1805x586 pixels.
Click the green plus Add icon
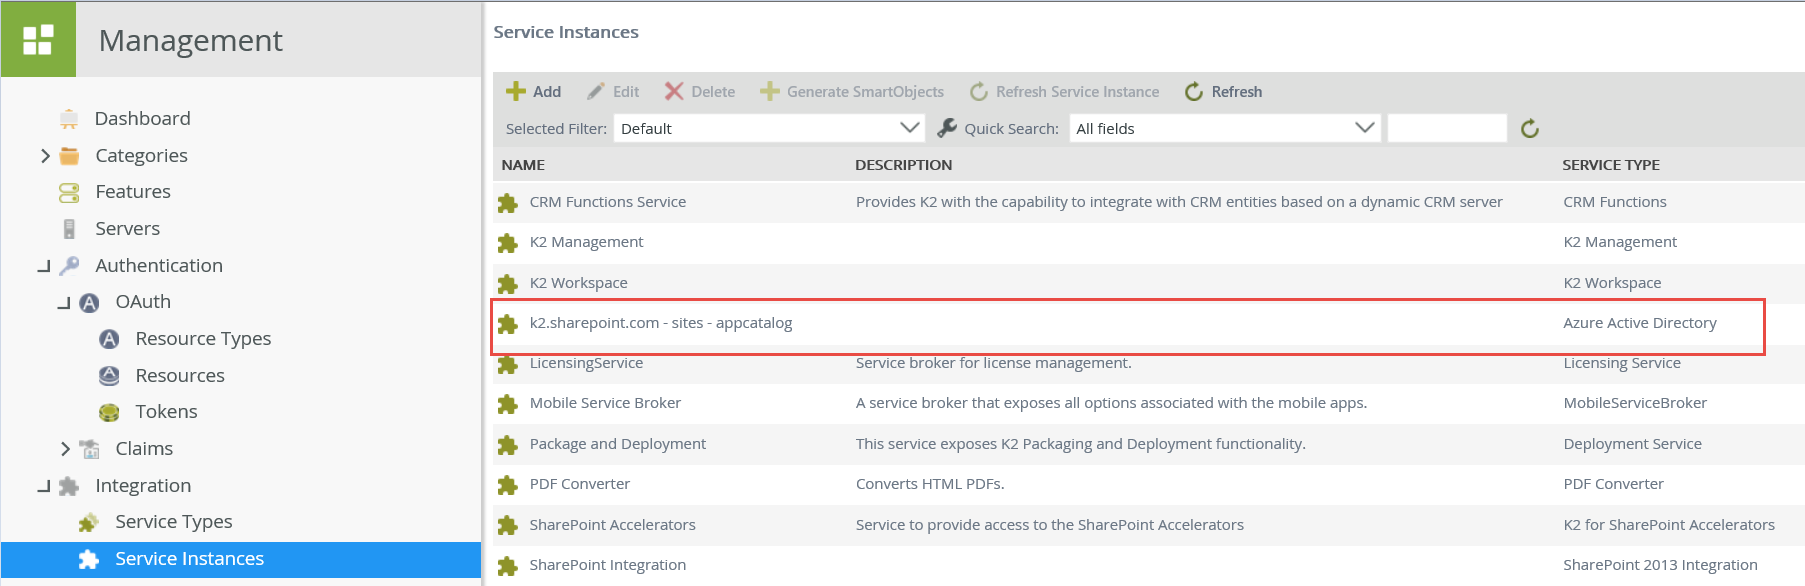(516, 92)
